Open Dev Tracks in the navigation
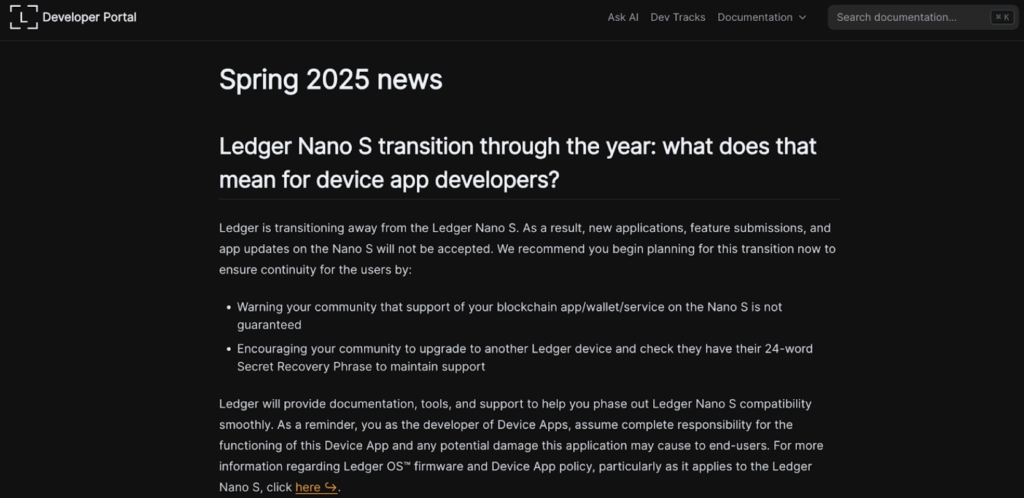Image resolution: width=1024 pixels, height=498 pixels. pyautogui.click(x=677, y=17)
